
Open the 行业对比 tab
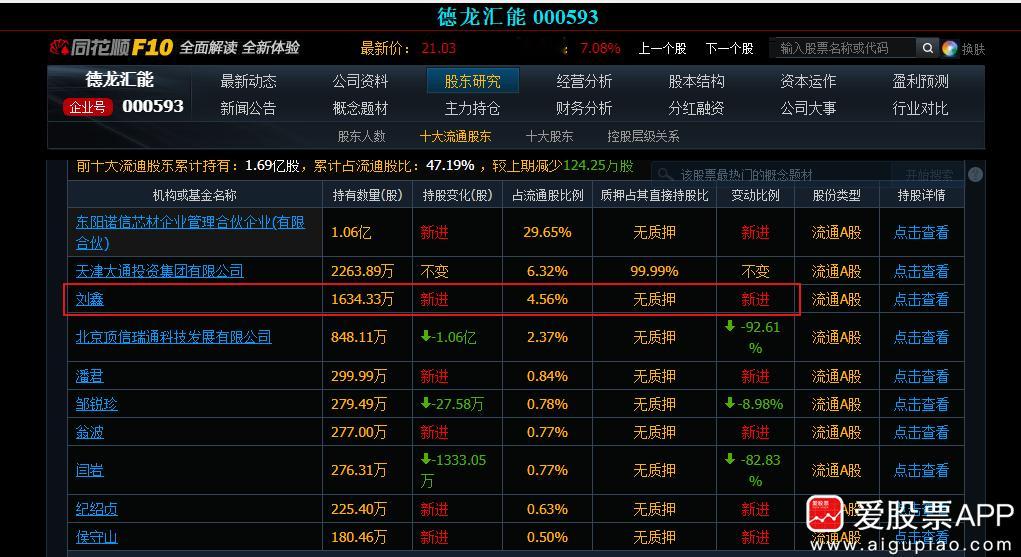(920, 108)
